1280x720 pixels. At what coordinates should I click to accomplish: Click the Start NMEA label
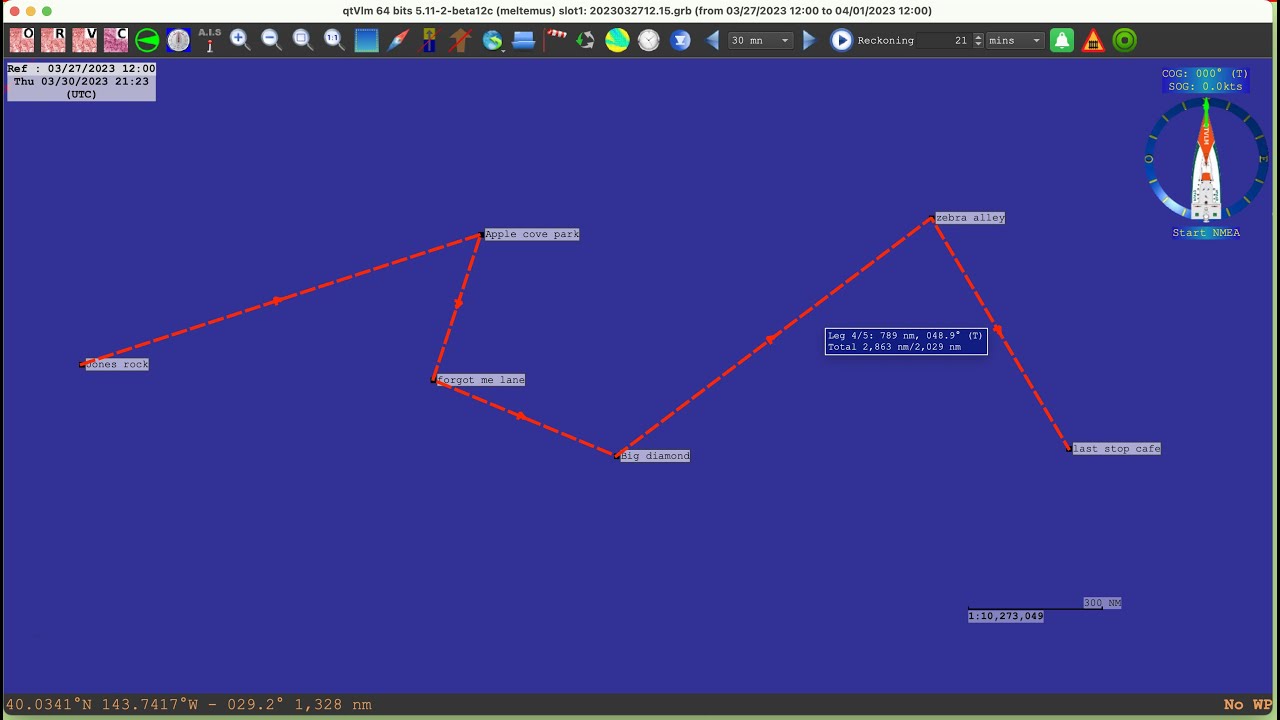tap(1206, 233)
